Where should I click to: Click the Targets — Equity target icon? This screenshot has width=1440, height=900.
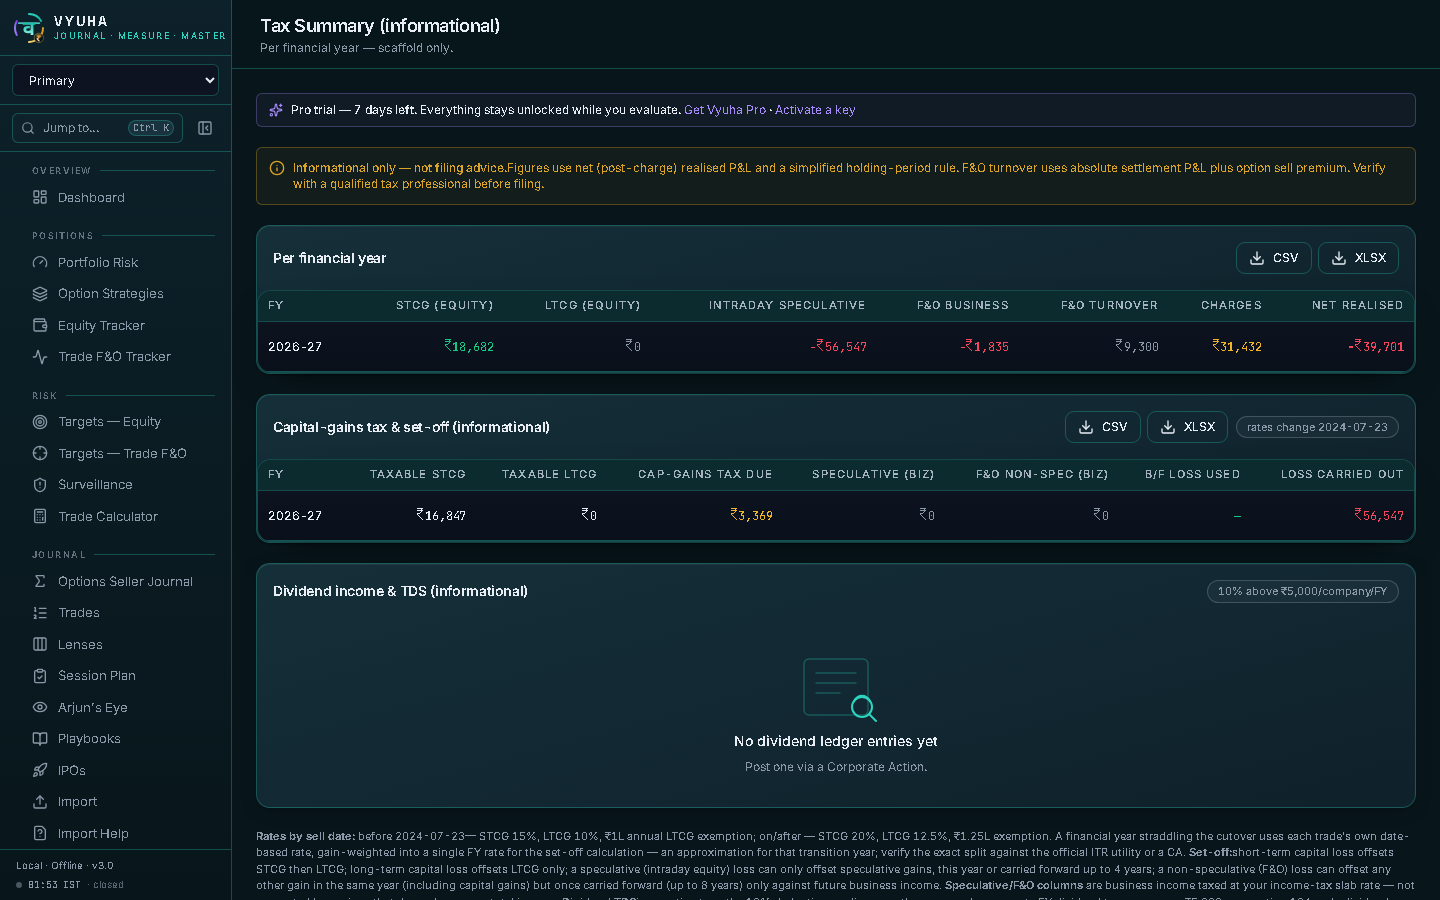tap(40, 422)
